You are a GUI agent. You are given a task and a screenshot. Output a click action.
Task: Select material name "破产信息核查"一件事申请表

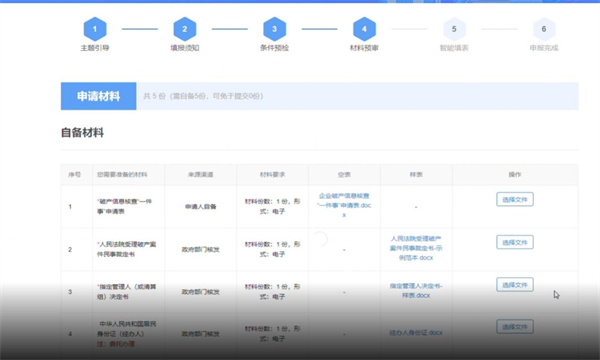click(x=124, y=206)
